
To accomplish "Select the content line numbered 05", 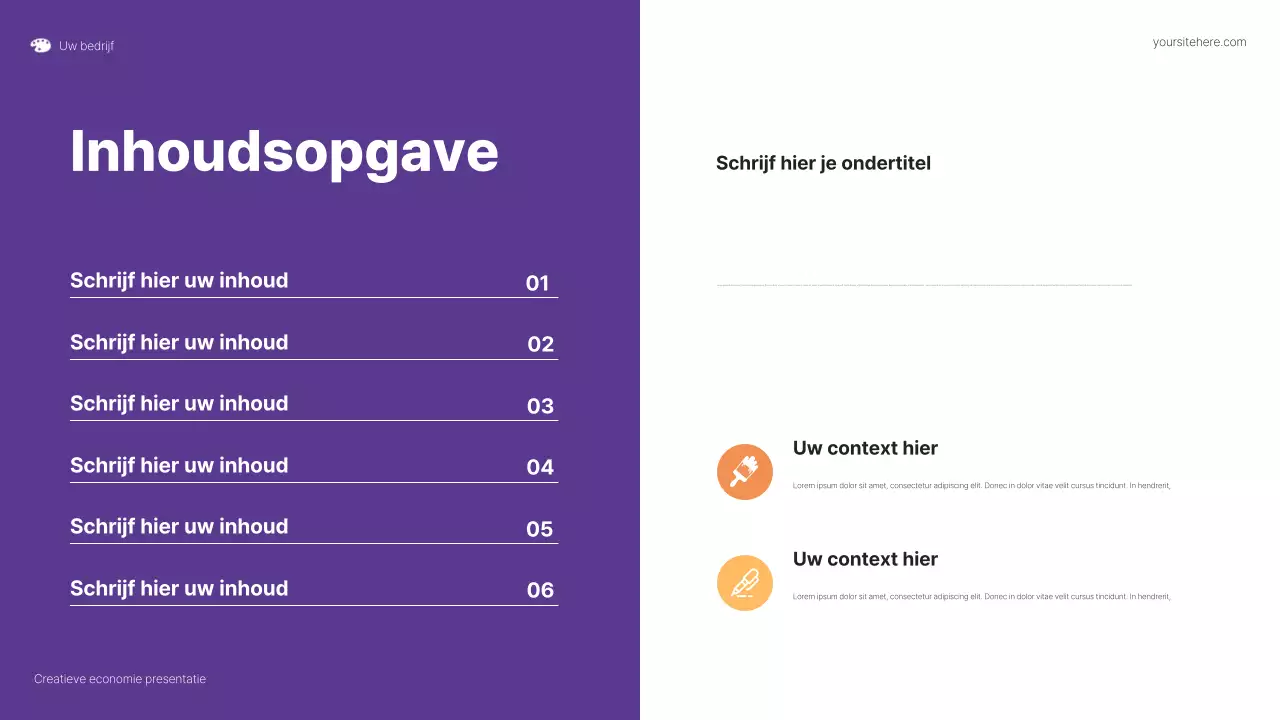I will click(179, 527).
